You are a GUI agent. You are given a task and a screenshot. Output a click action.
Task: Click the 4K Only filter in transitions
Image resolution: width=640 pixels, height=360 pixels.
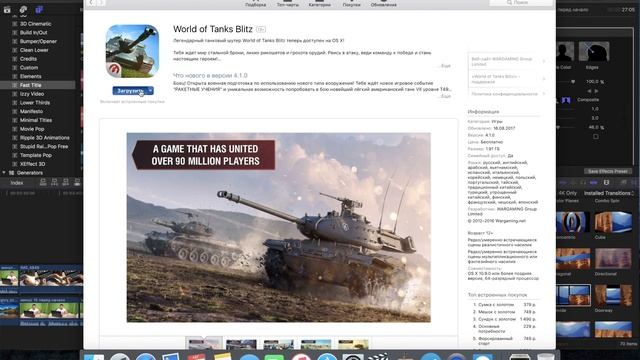click(568, 193)
